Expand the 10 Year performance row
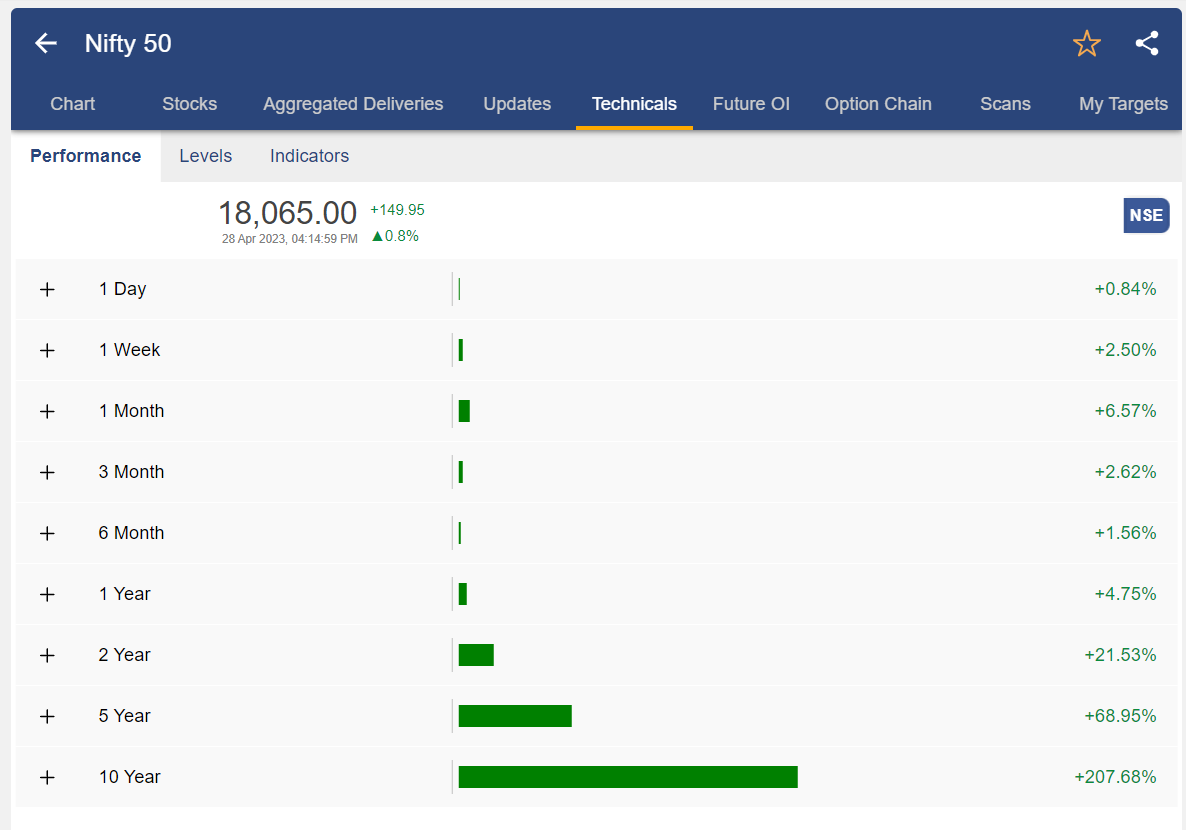This screenshot has height=830, width=1186. [47, 776]
